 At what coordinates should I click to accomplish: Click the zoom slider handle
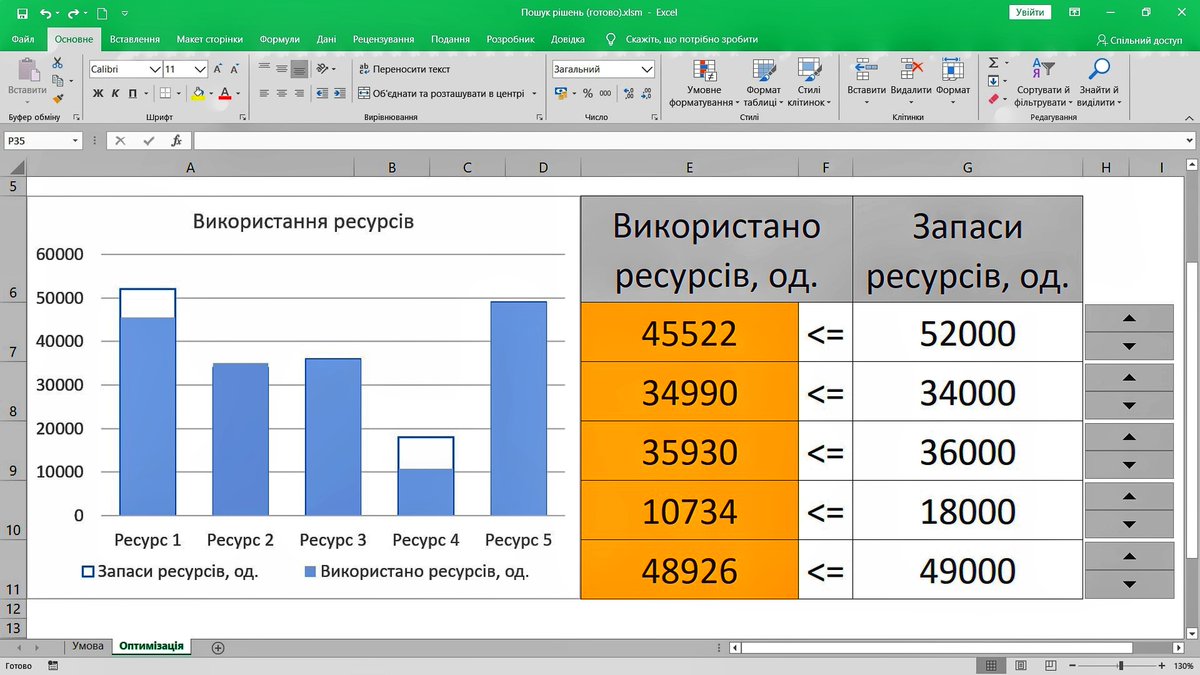click(x=1121, y=666)
